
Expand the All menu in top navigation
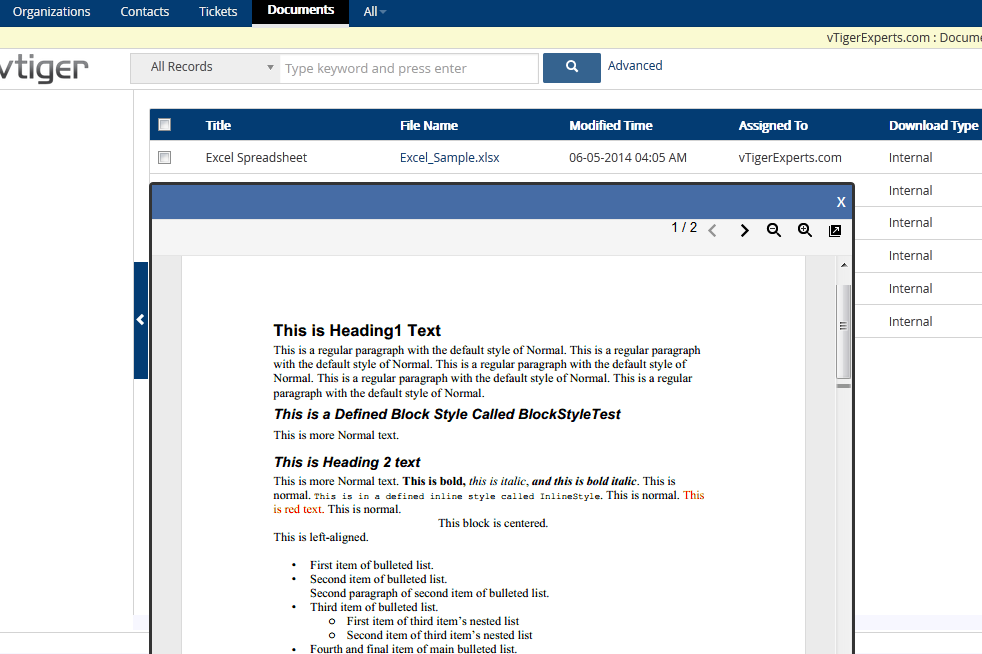(x=375, y=11)
